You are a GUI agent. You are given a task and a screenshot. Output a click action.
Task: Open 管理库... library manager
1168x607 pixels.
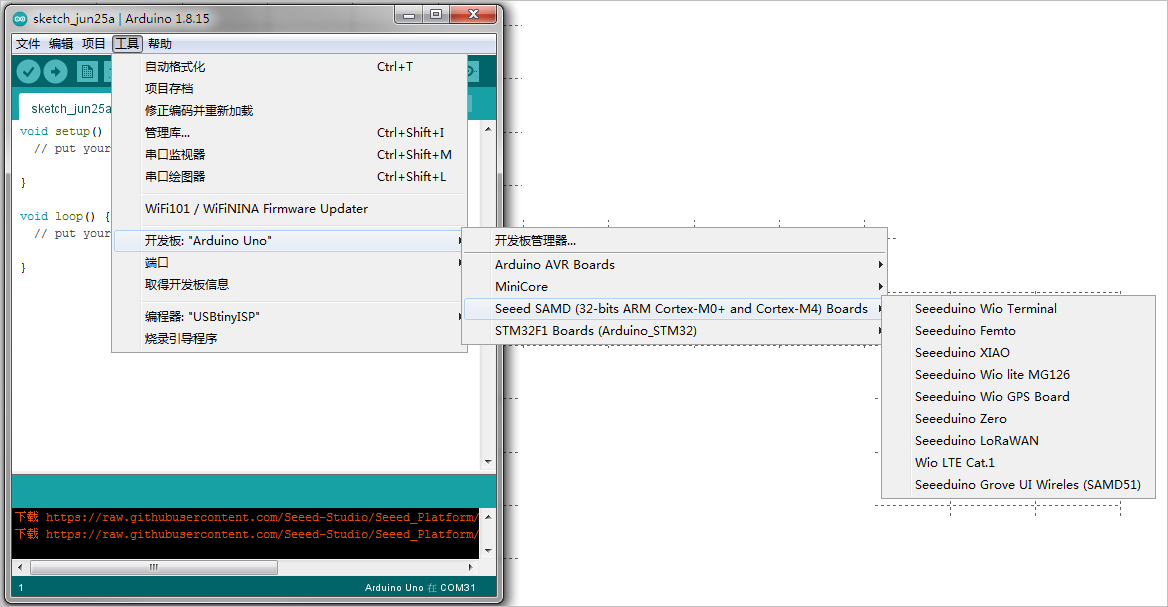tap(289, 133)
